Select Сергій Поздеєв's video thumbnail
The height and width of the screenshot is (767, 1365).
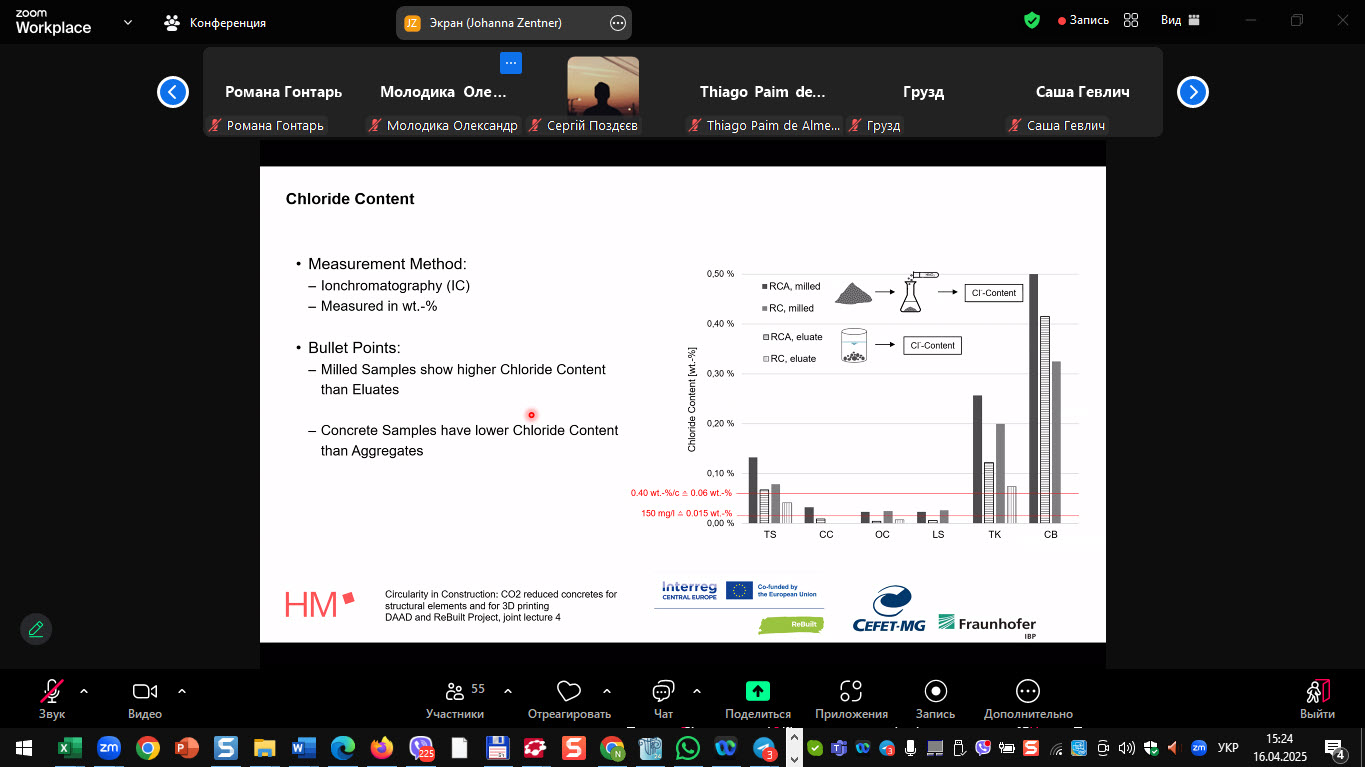(603, 86)
